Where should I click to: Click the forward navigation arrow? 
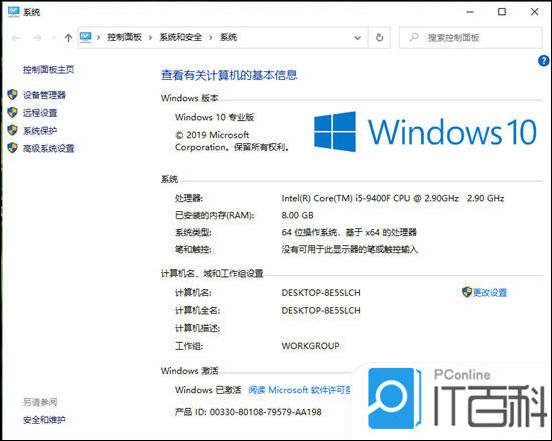click(37, 38)
